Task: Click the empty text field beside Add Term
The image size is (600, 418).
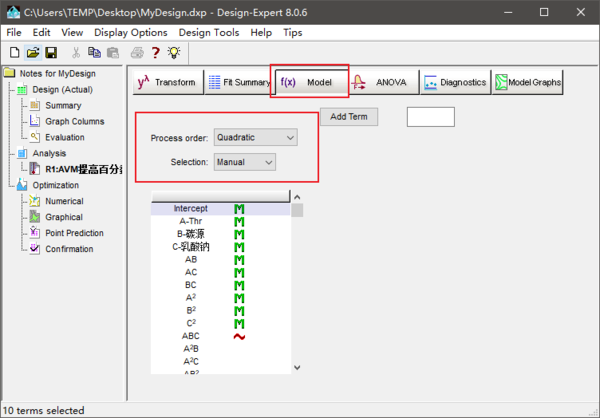Action: click(430, 117)
